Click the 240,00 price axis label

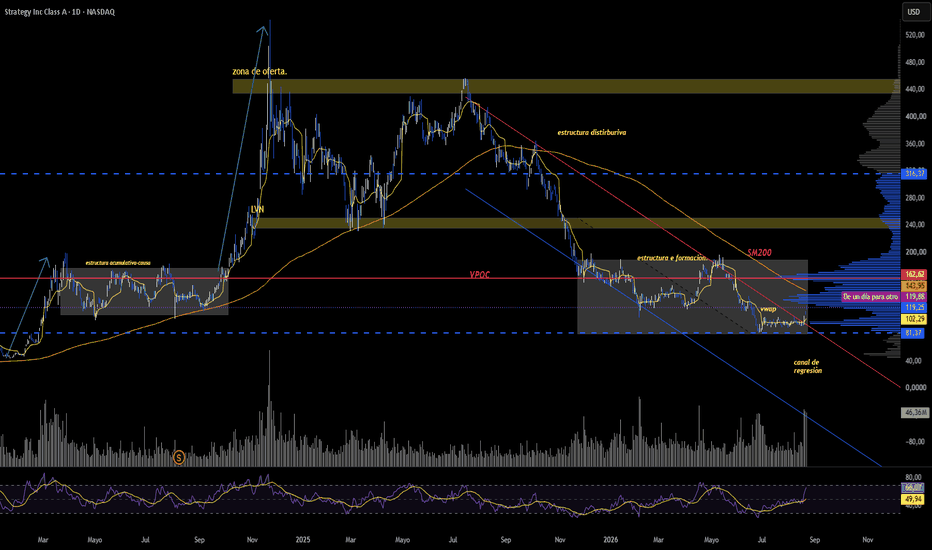tap(915, 225)
